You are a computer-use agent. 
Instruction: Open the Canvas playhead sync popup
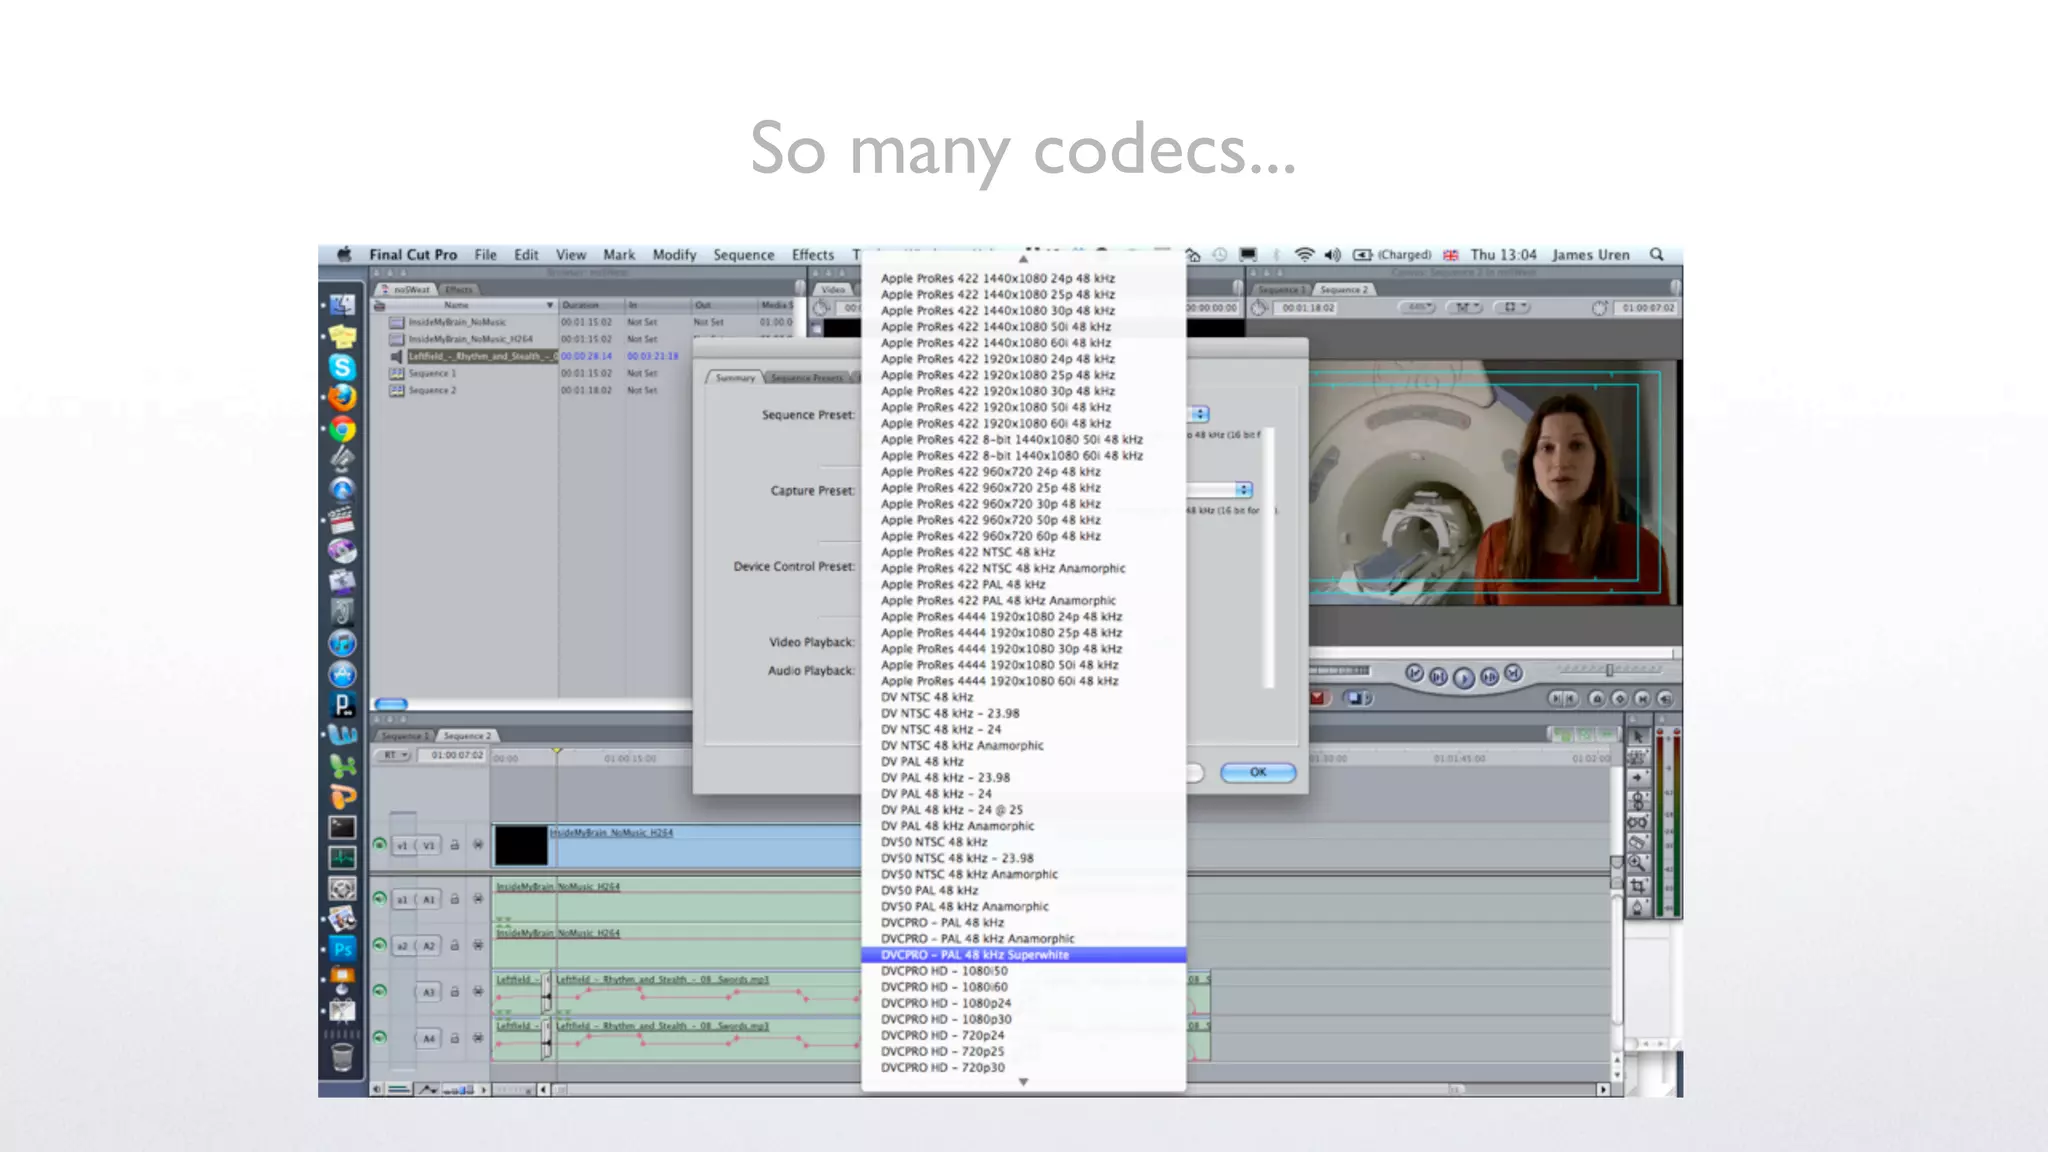point(1465,307)
